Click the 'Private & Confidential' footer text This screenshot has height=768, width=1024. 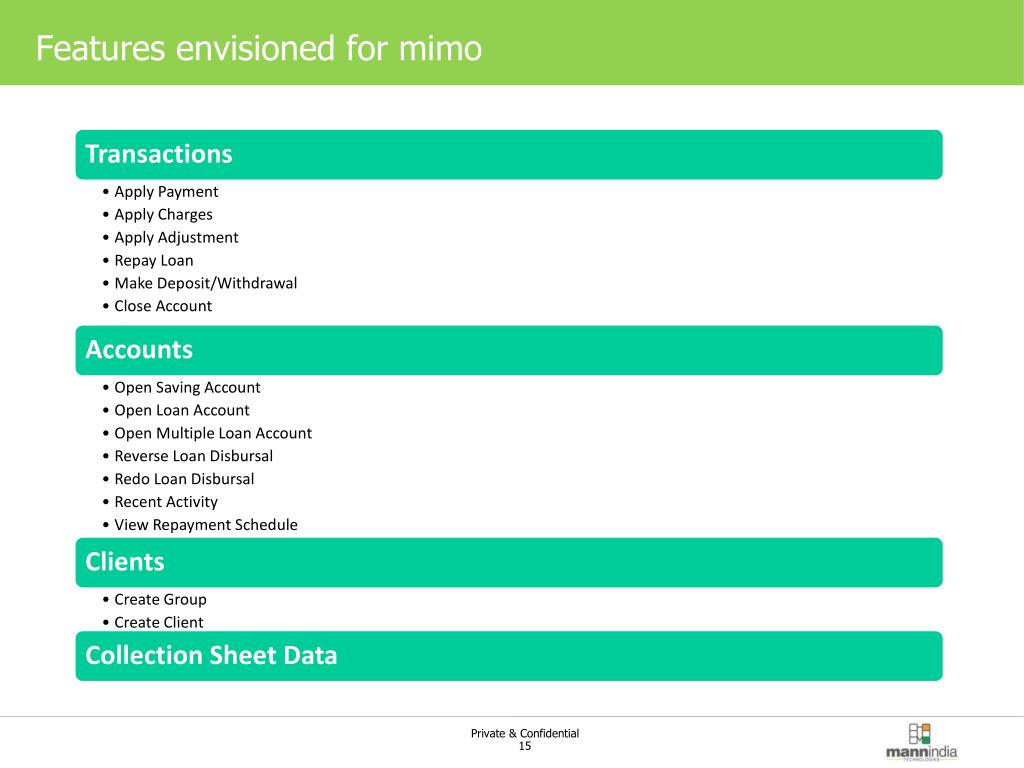pos(525,733)
